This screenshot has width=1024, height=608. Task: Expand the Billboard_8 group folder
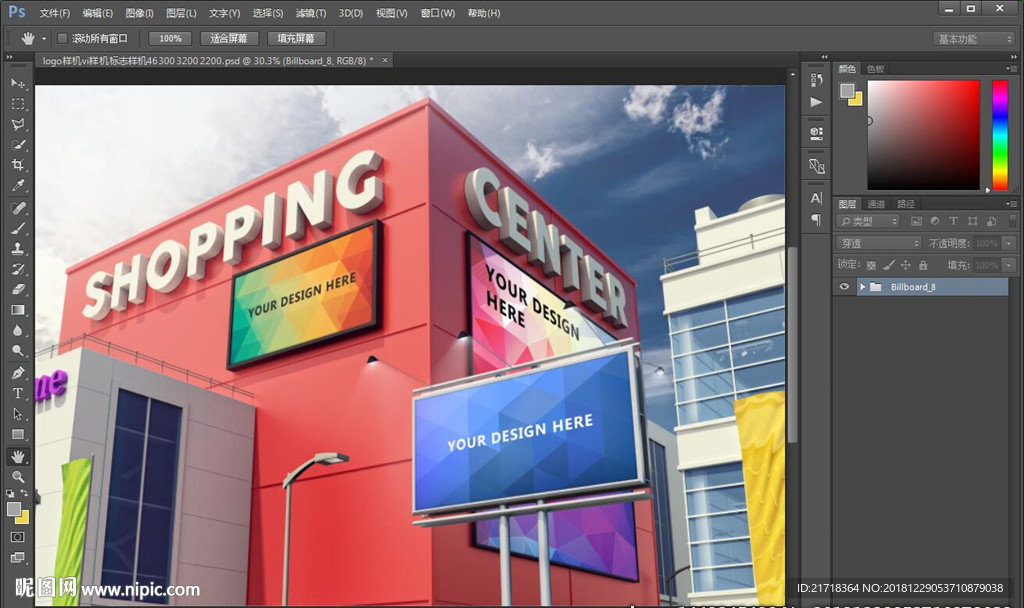point(862,287)
